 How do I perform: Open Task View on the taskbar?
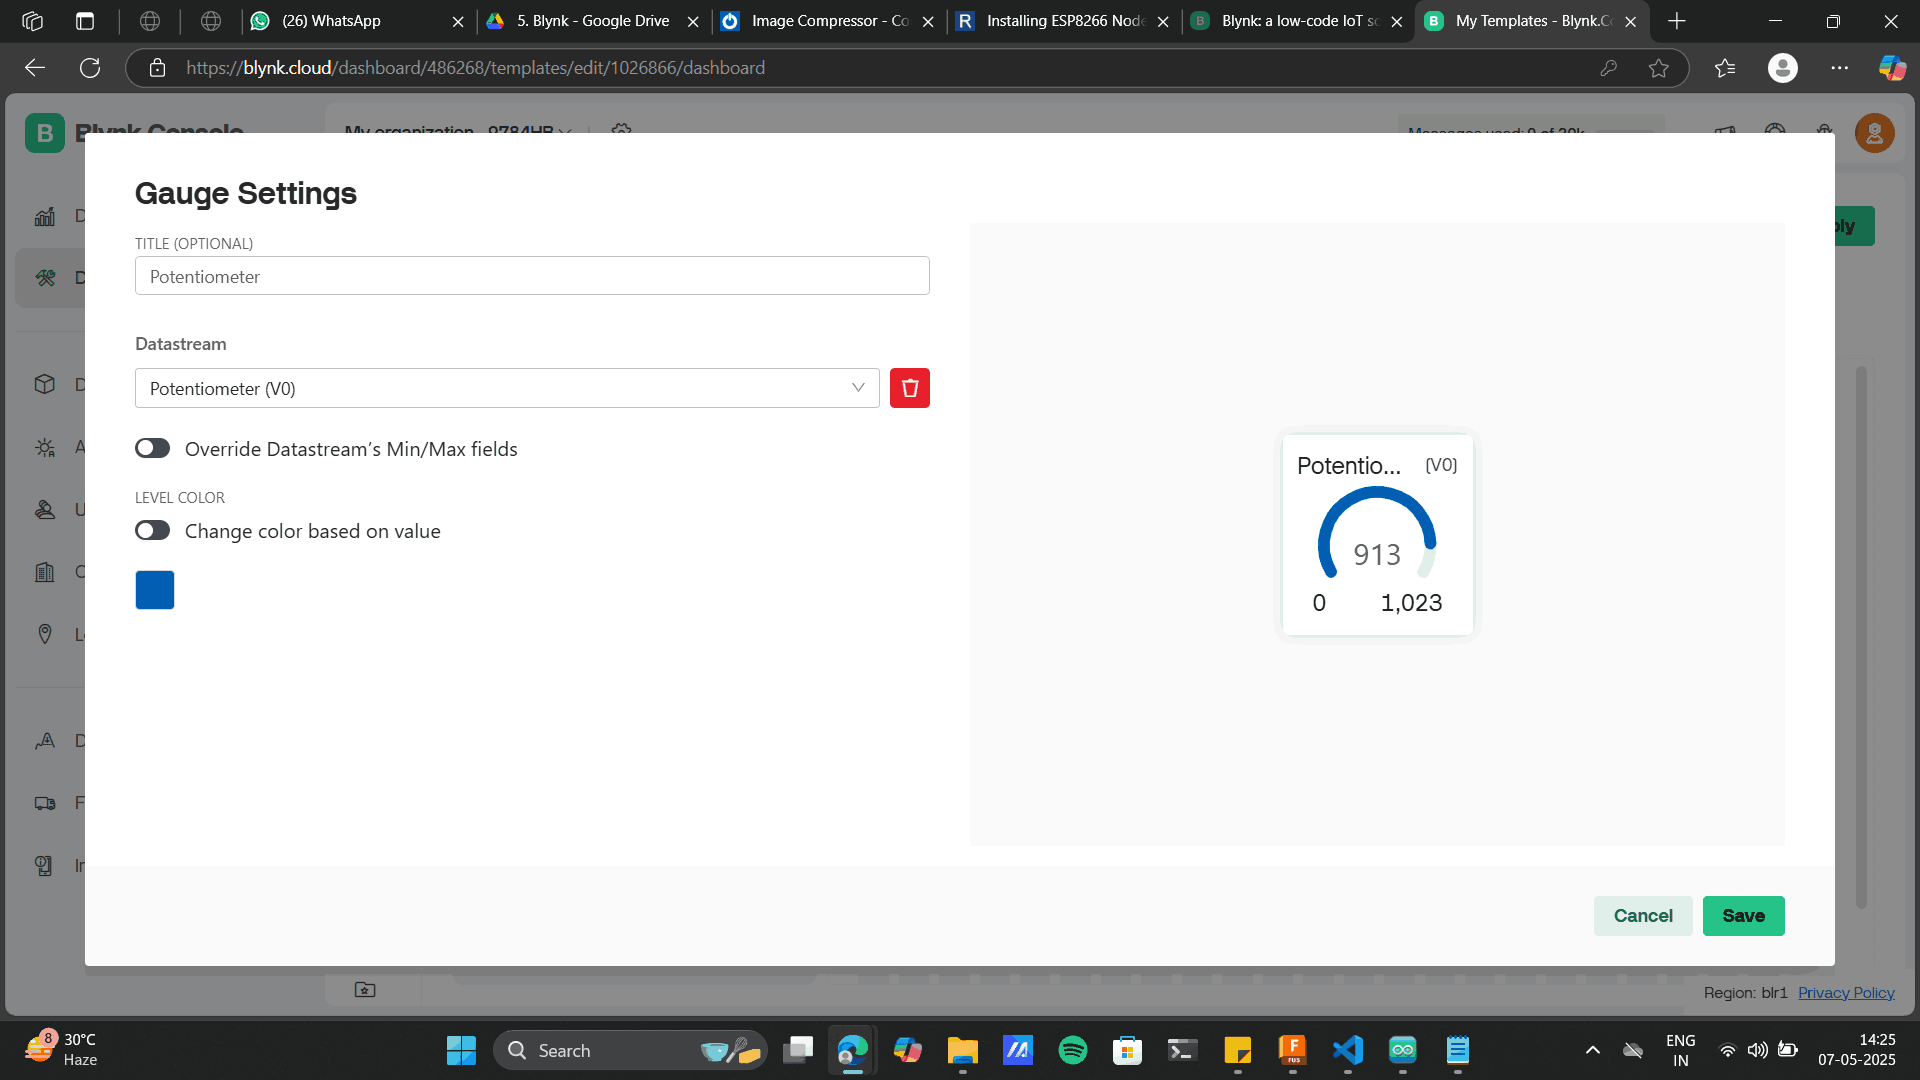(798, 1050)
